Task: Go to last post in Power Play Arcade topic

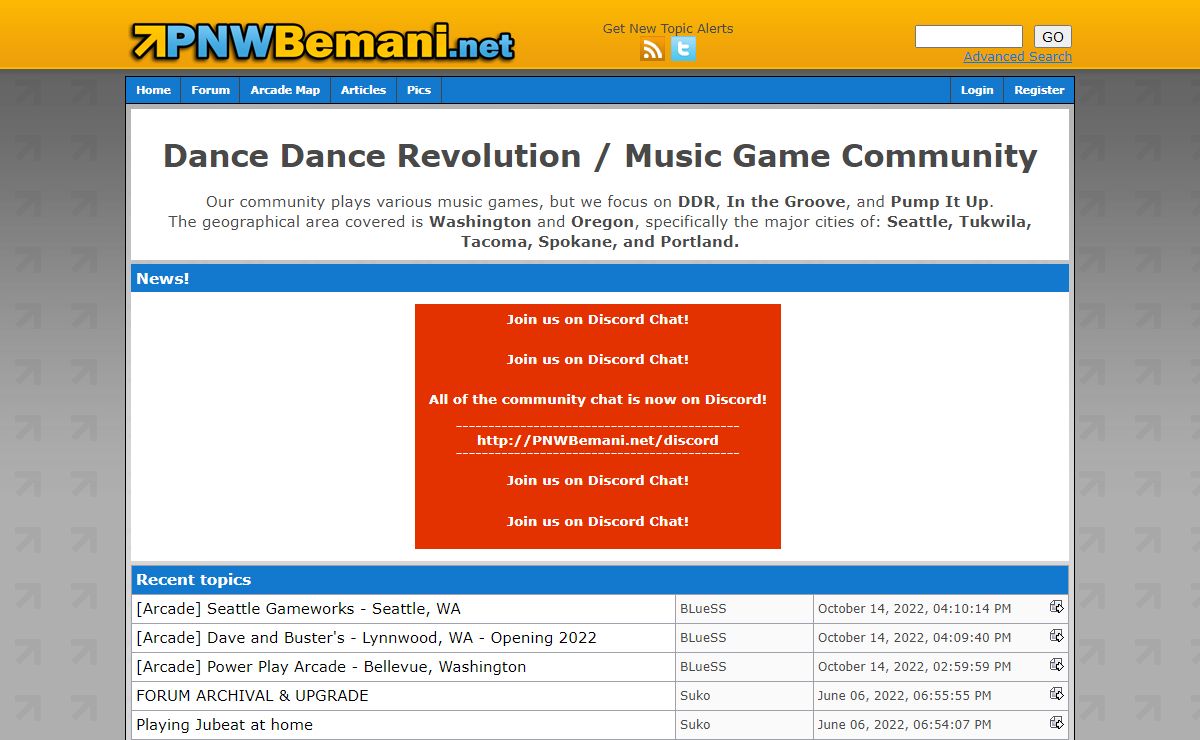Action: (x=1057, y=665)
